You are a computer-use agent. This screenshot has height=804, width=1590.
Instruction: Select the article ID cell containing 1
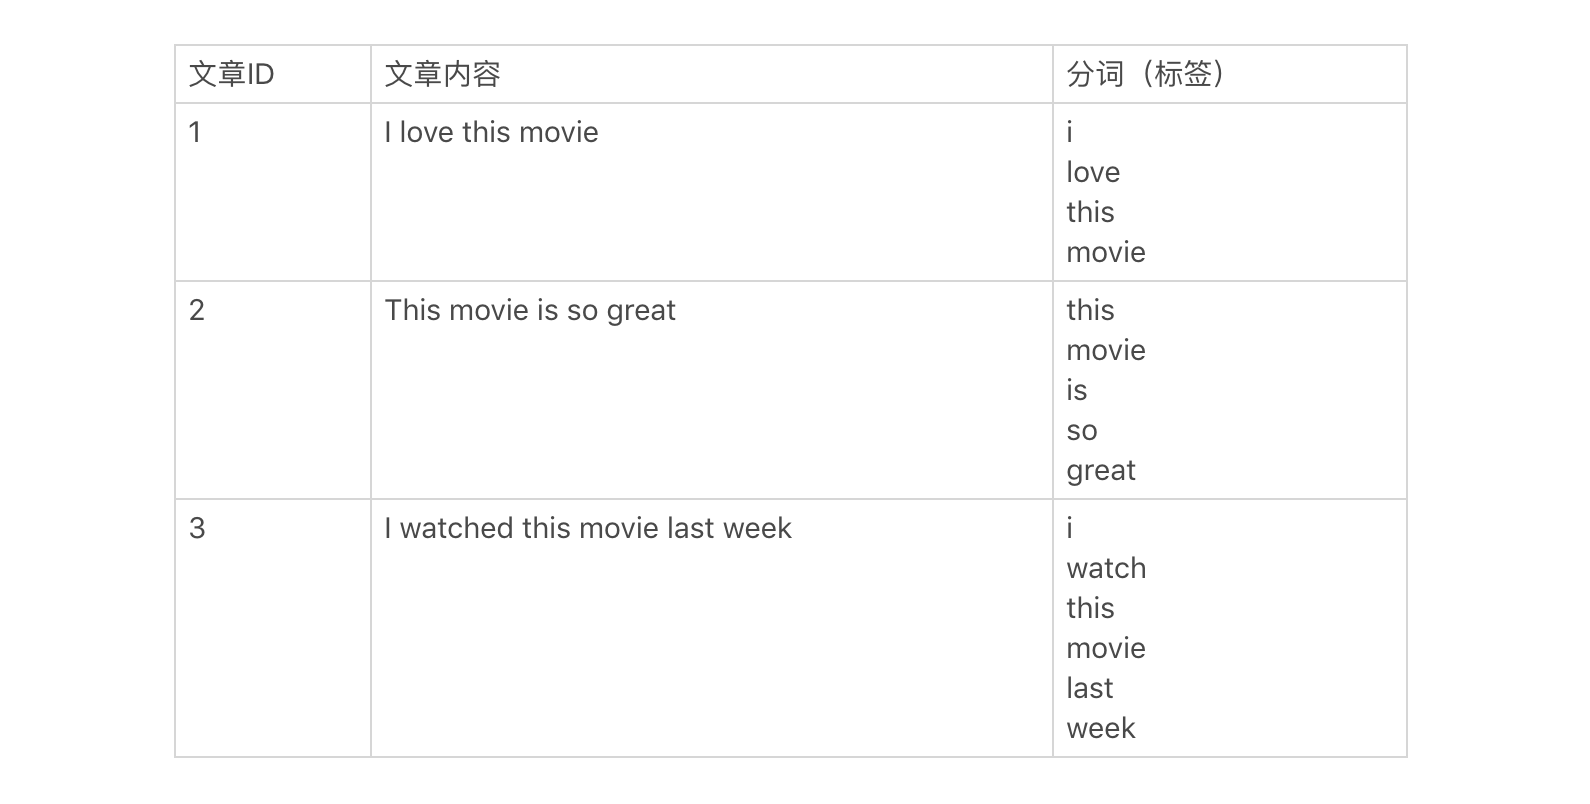tap(196, 132)
